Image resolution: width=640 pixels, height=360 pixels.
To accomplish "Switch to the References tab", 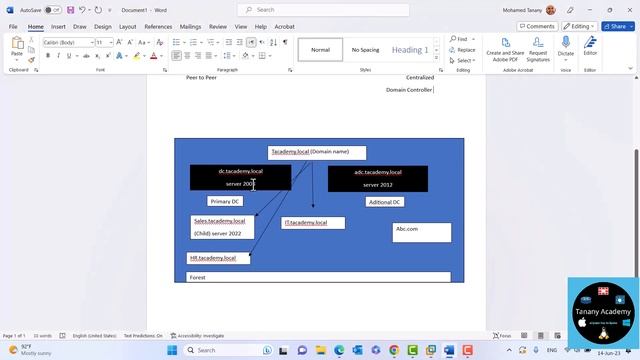I will (x=158, y=27).
